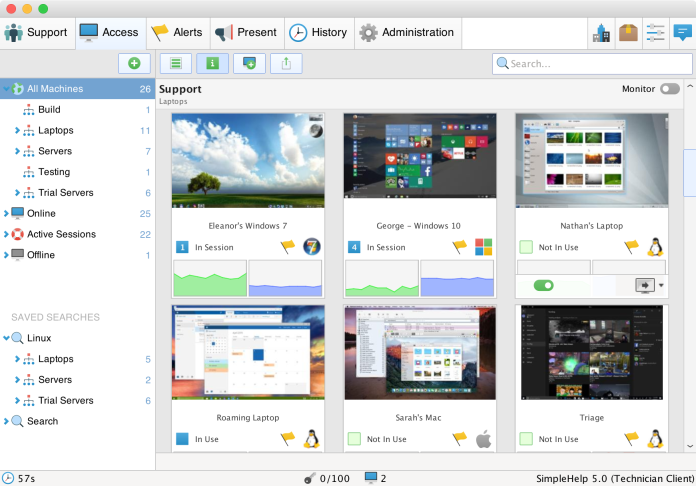Expand the Trial Servers group under All Machines
This screenshot has width=696, height=486.
pos(17,193)
